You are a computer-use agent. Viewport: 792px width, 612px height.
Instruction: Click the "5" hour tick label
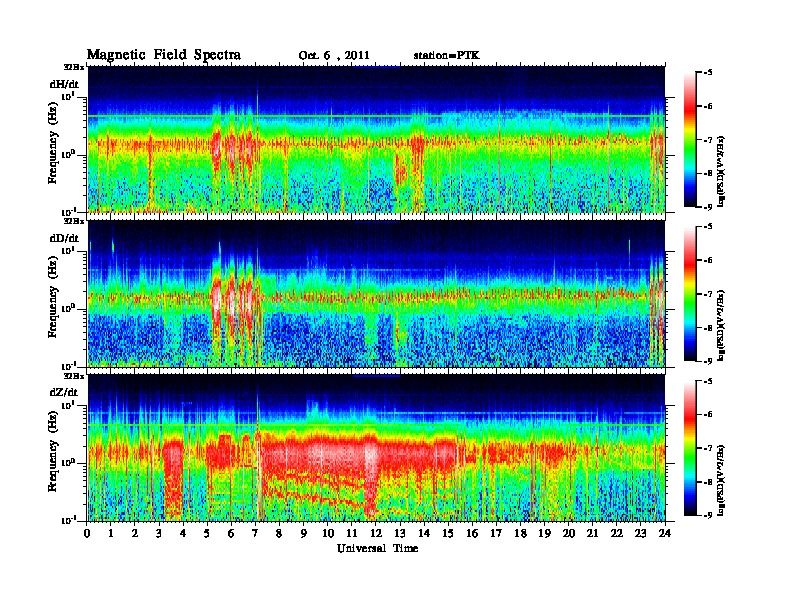click(207, 534)
